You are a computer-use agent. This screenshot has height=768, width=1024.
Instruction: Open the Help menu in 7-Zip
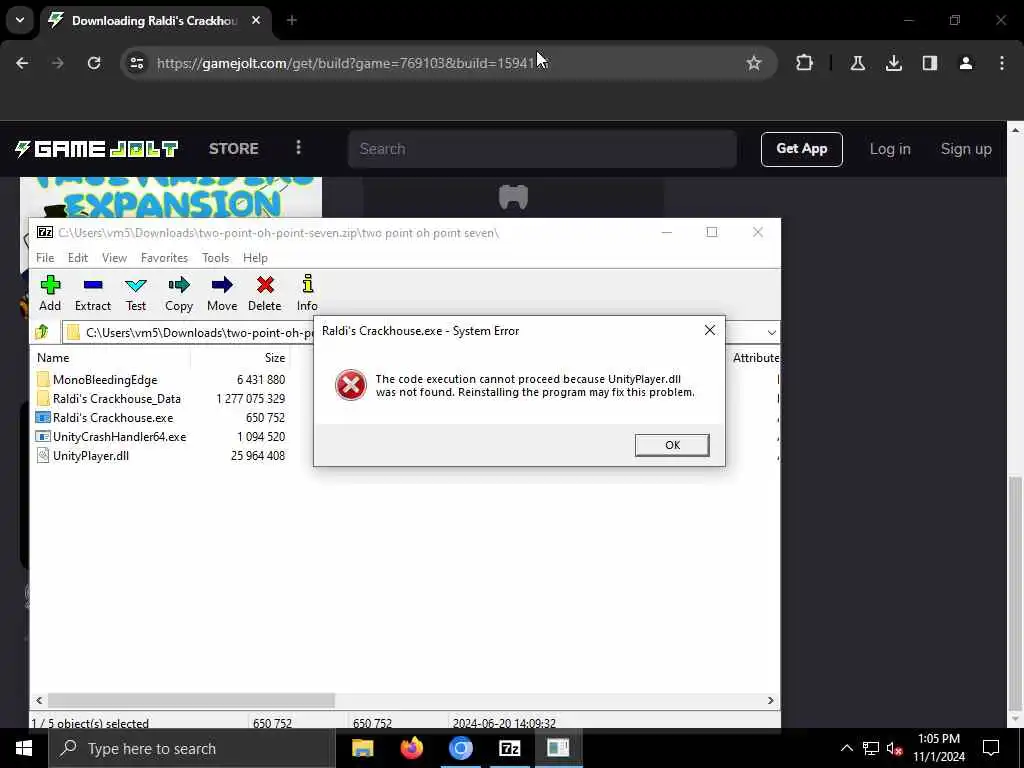point(255,257)
